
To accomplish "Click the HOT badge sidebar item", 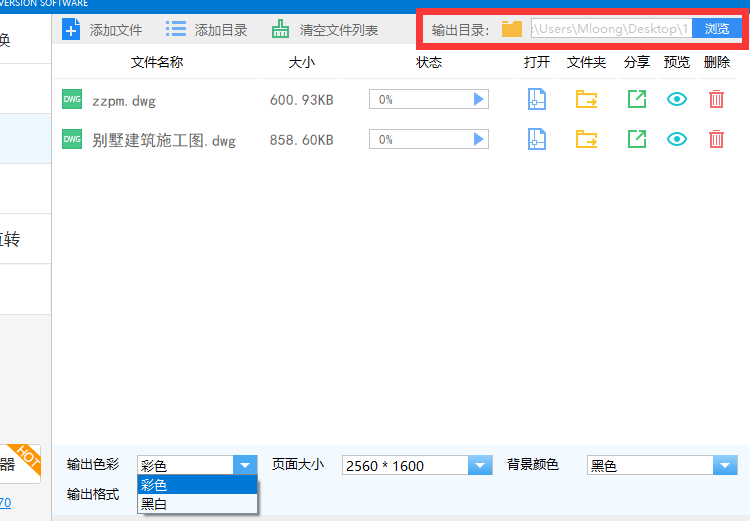I will tap(20, 464).
